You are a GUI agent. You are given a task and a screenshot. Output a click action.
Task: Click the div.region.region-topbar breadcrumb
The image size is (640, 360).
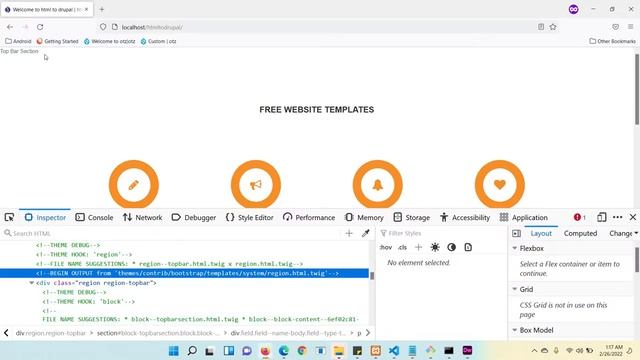click(51, 333)
